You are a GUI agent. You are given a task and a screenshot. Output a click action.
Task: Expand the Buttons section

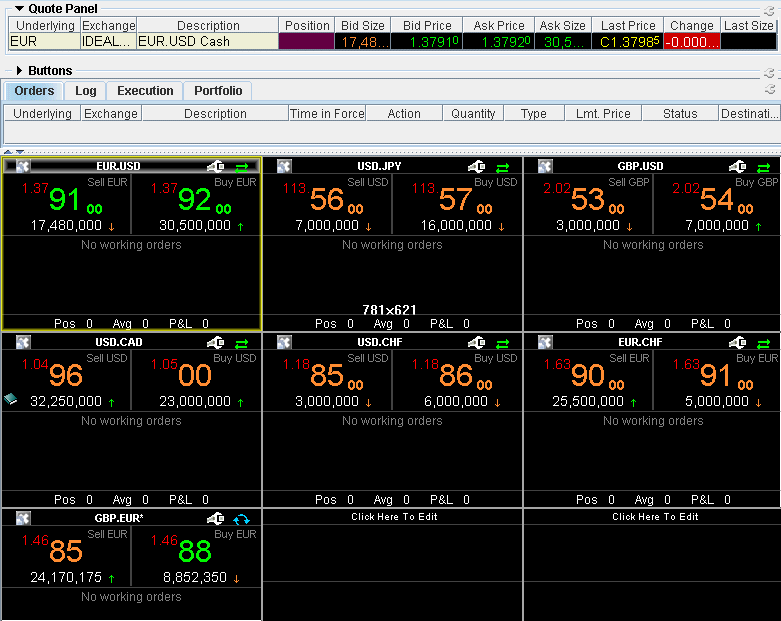click(19, 71)
